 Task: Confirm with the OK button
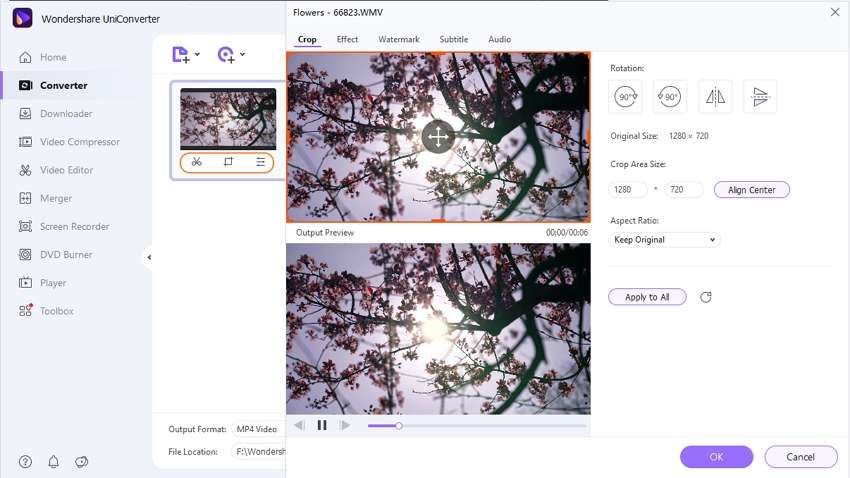click(x=716, y=457)
